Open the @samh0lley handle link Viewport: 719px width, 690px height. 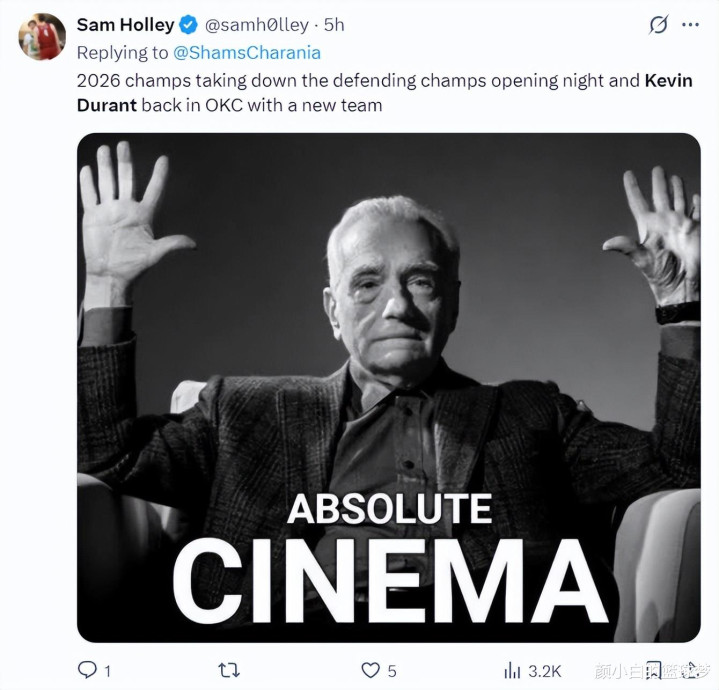256,25
